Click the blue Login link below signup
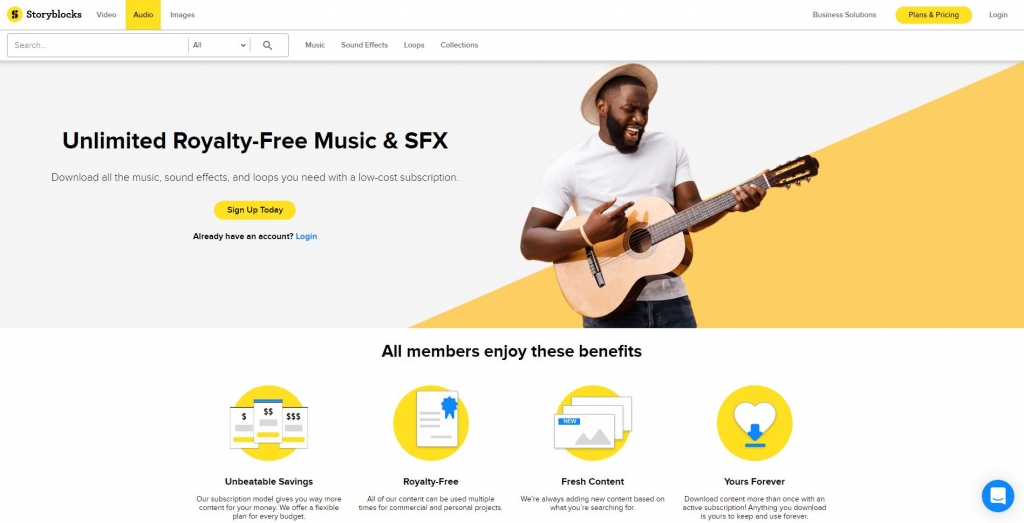1024x523 pixels. pos(306,236)
